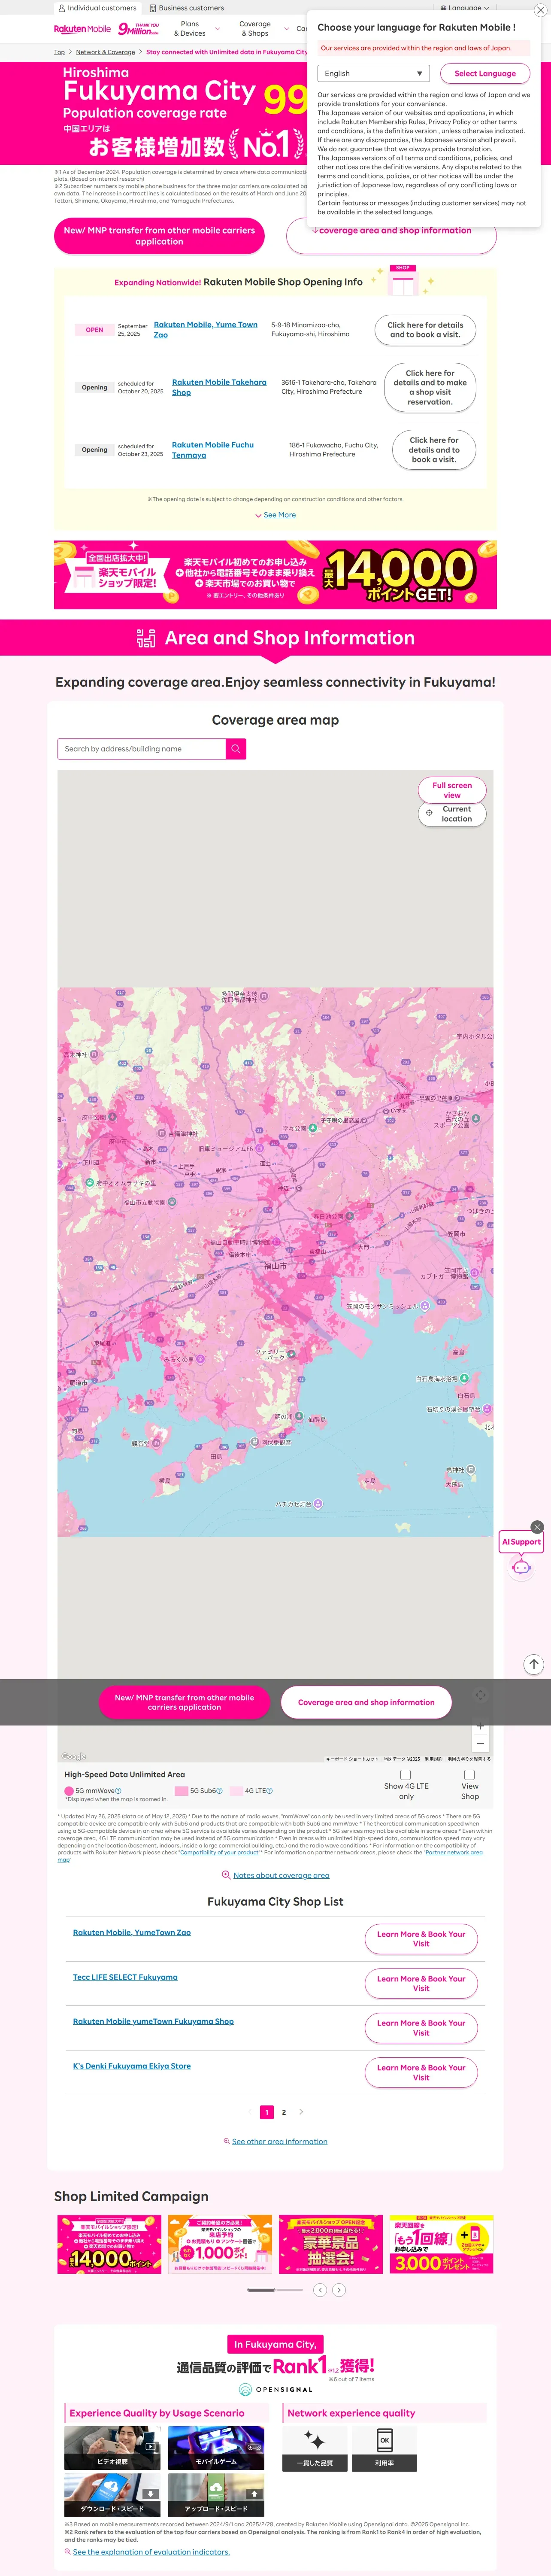The height and width of the screenshot is (2576, 551).
Task: Open Individual customers tab
Action: point(97,8)
